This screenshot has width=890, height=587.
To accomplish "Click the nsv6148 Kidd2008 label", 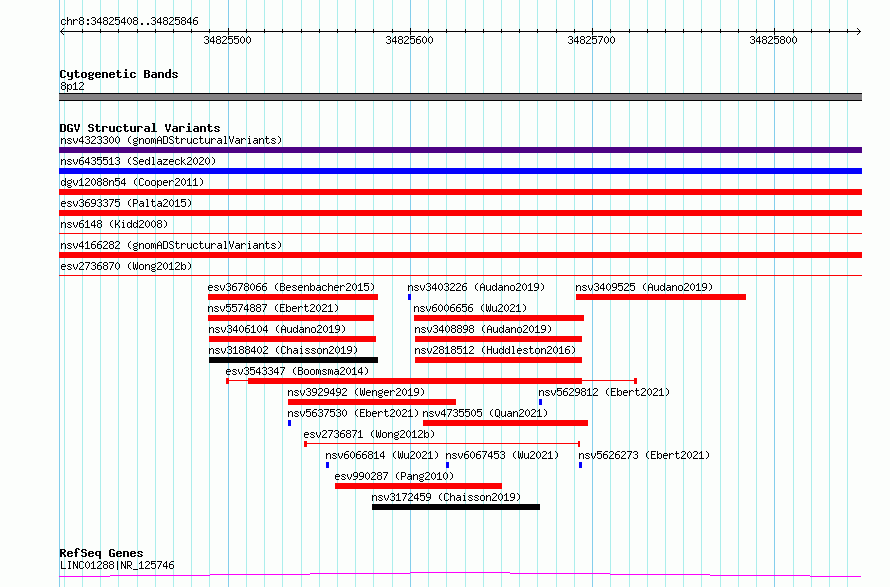I will click(114, 224).
